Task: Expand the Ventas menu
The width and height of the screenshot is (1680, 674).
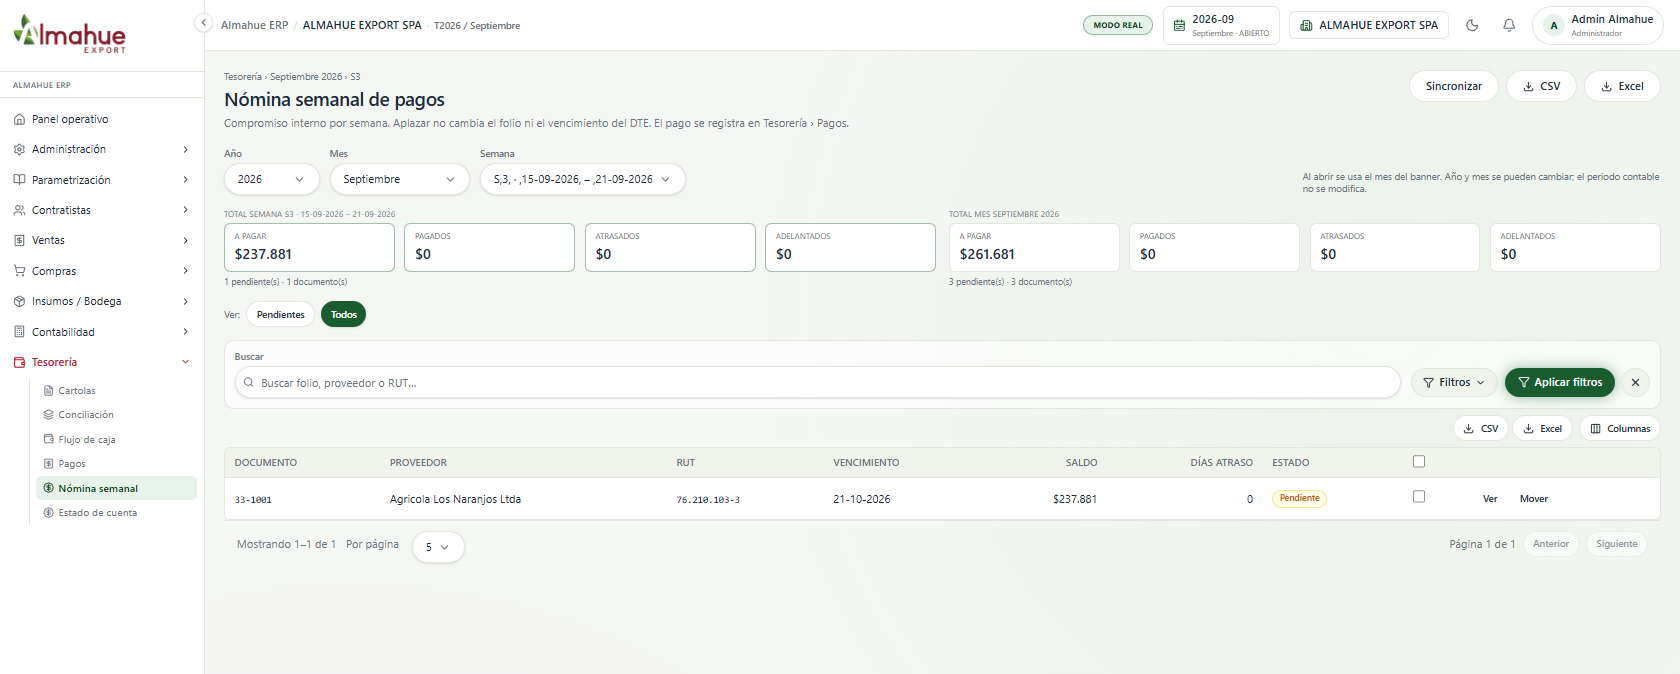Action: 102,240
